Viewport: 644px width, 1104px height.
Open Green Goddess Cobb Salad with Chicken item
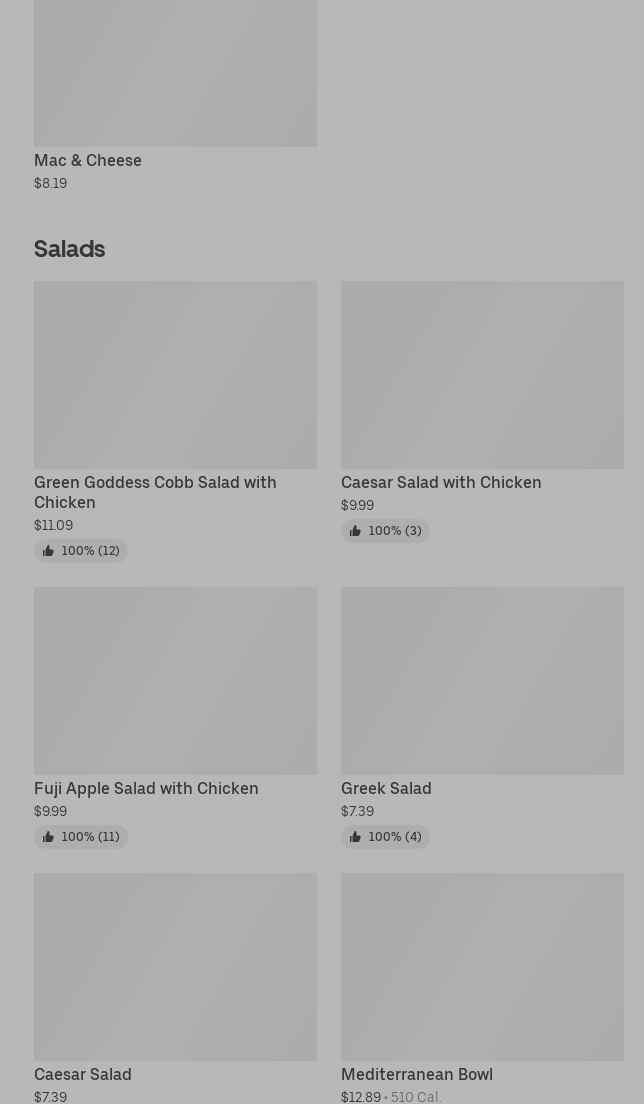(x=155, y=492)
